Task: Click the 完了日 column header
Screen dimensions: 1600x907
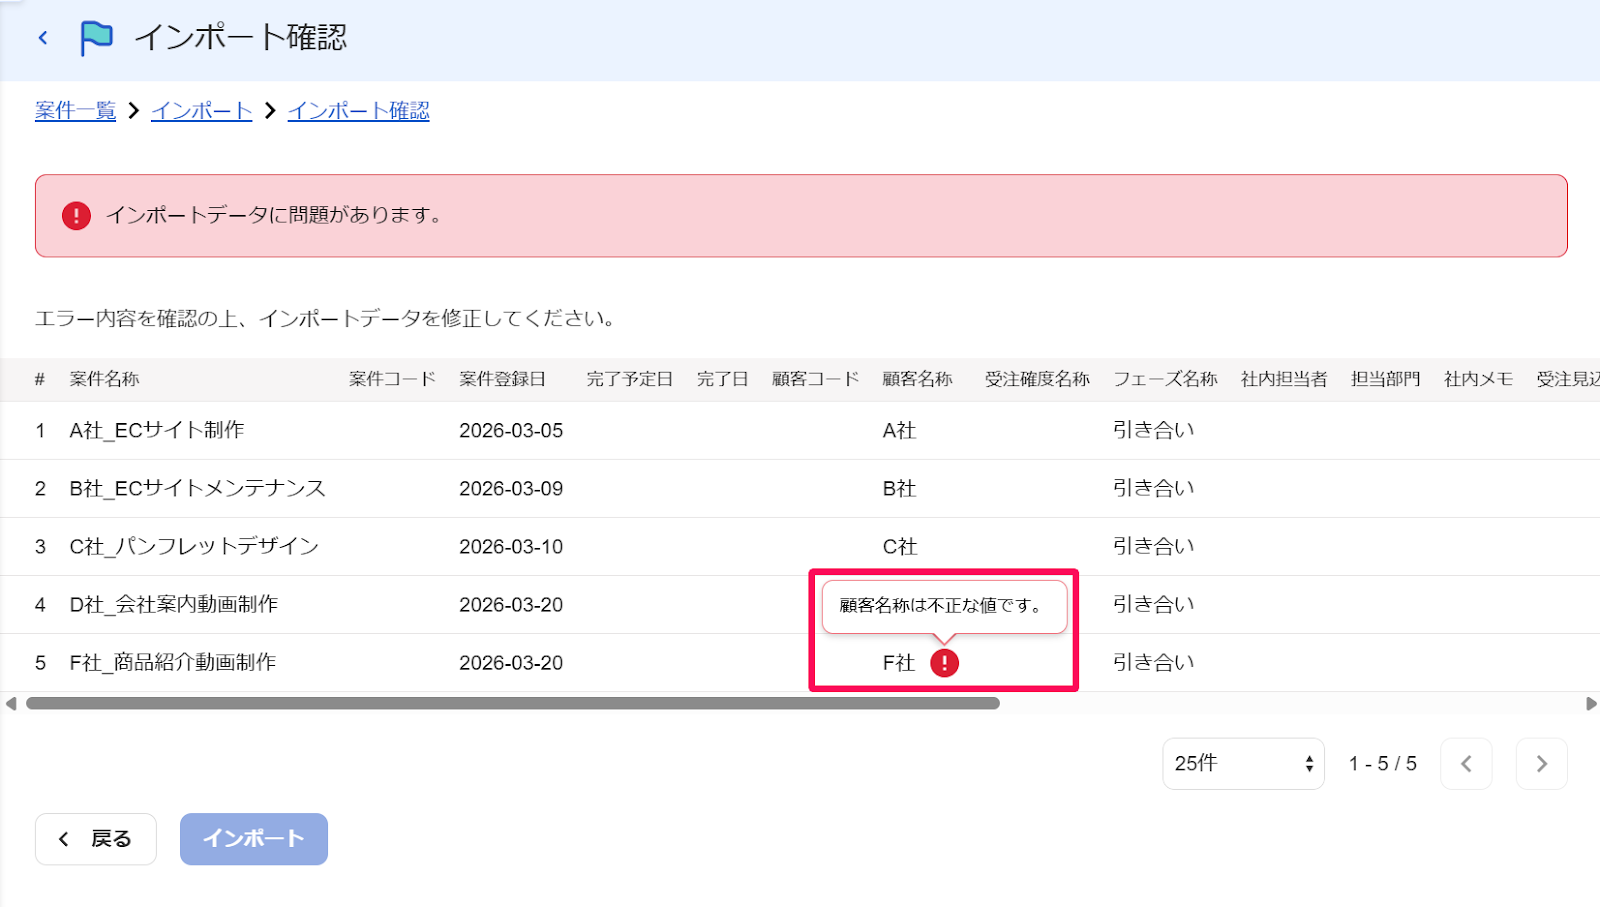Action: click(723, 379)
